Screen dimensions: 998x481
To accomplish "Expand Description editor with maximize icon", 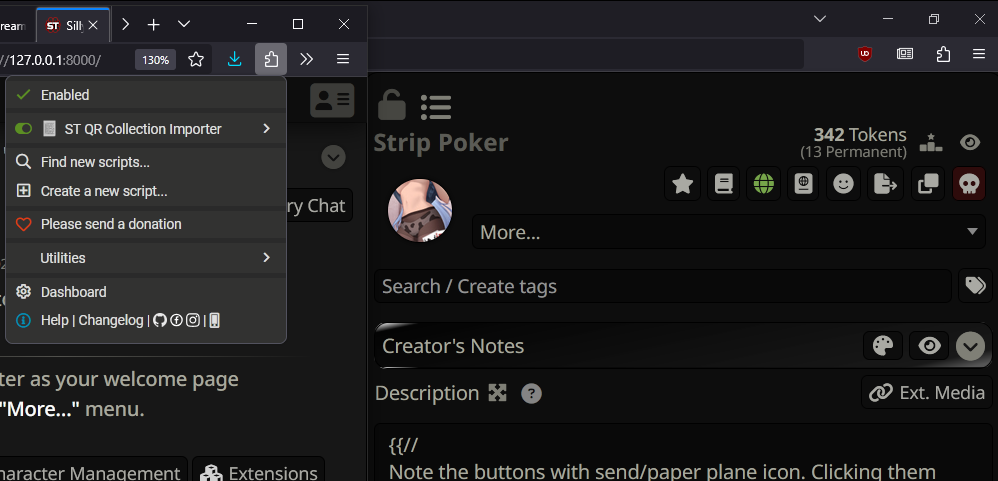I will click(x=497, y=393).
